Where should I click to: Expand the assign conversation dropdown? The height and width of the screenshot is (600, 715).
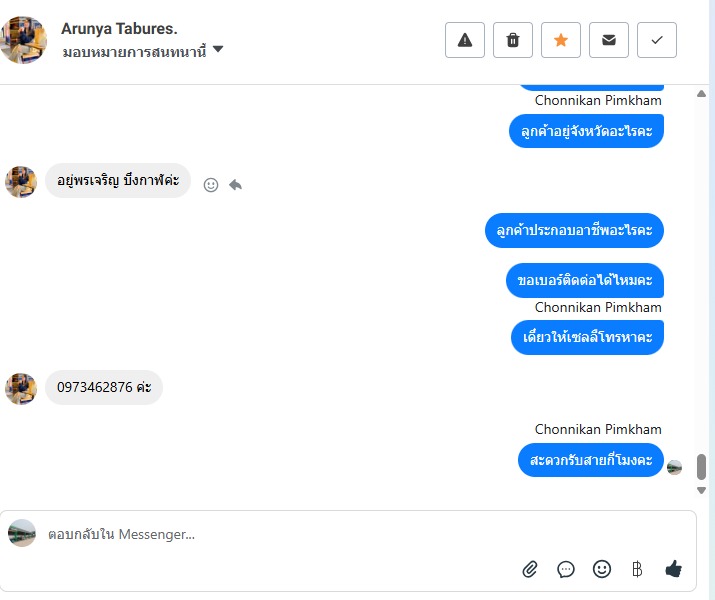(217, 50)
